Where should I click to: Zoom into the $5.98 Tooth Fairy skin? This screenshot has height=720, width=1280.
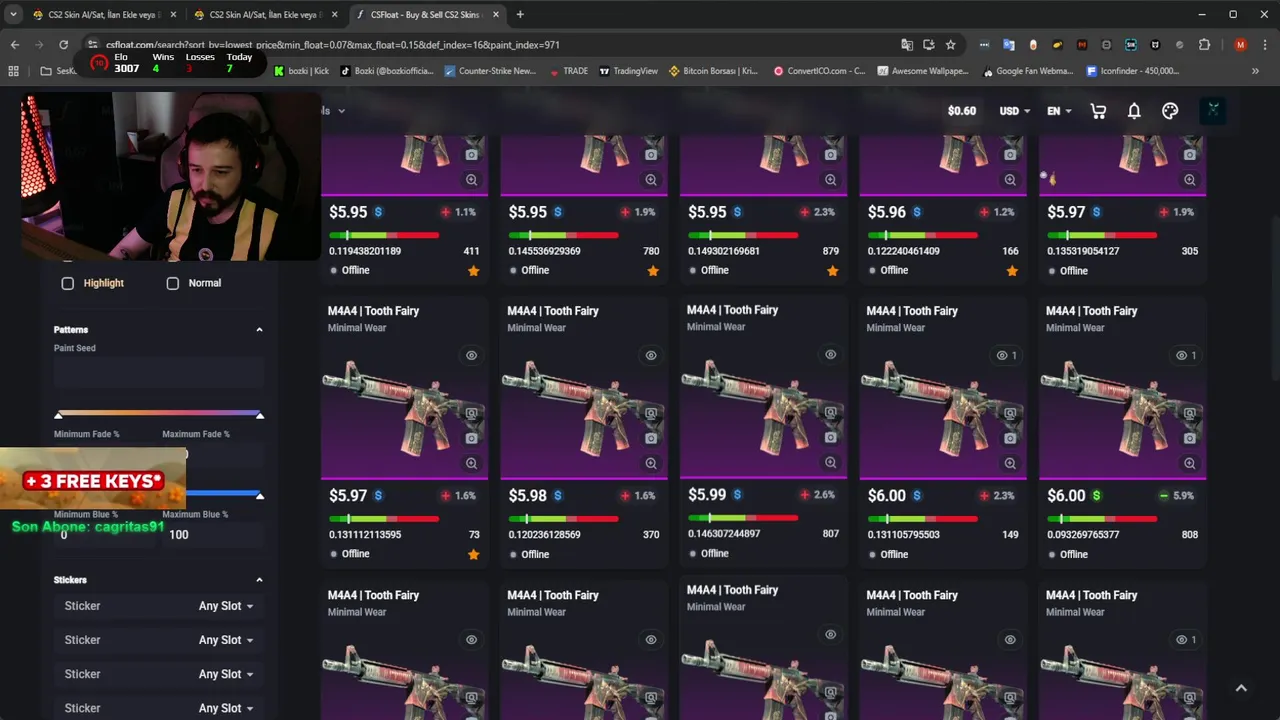pos(651,463)
